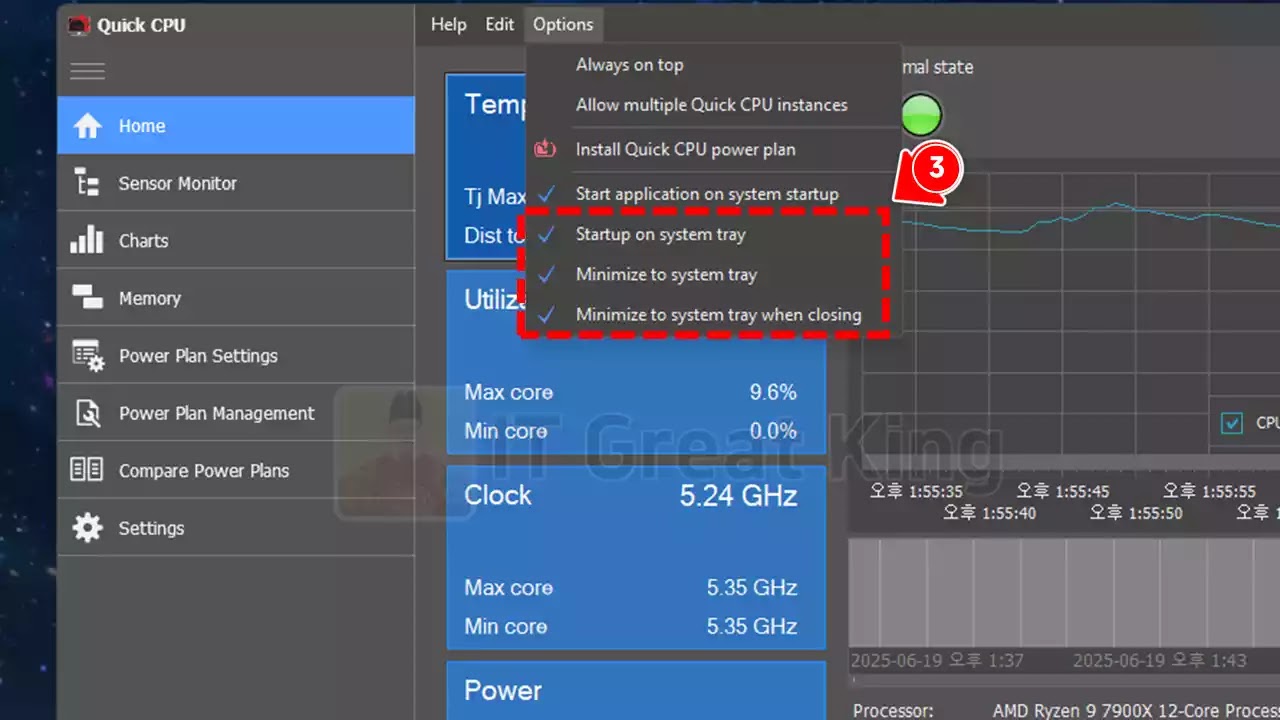Click the Charts bar graph icon

[87, 240]
